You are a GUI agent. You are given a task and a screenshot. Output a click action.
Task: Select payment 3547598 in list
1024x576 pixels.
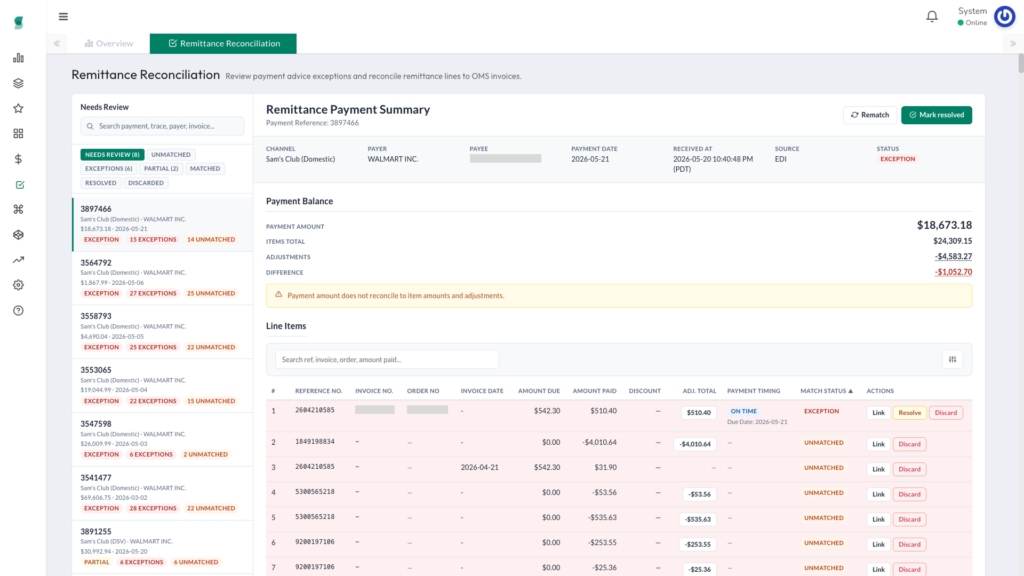click(163, 440)
